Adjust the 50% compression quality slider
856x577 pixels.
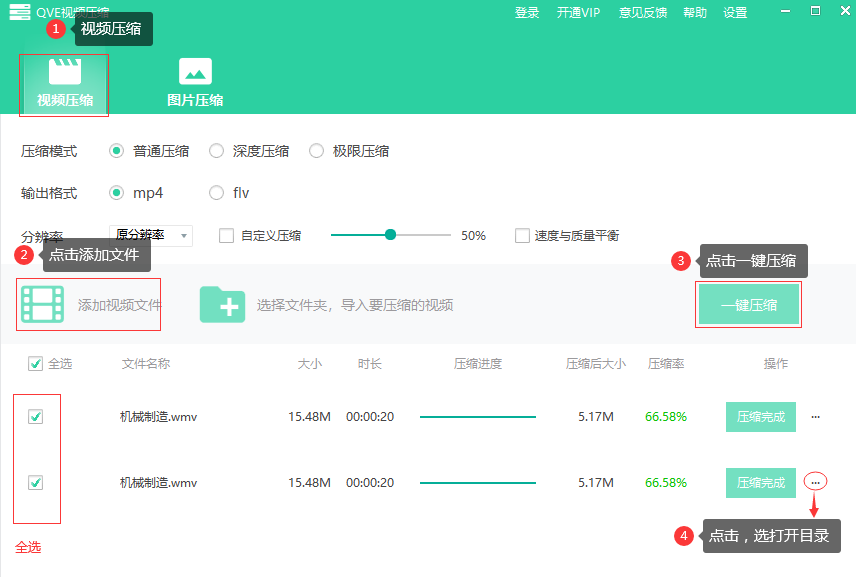tap(390, 235)
